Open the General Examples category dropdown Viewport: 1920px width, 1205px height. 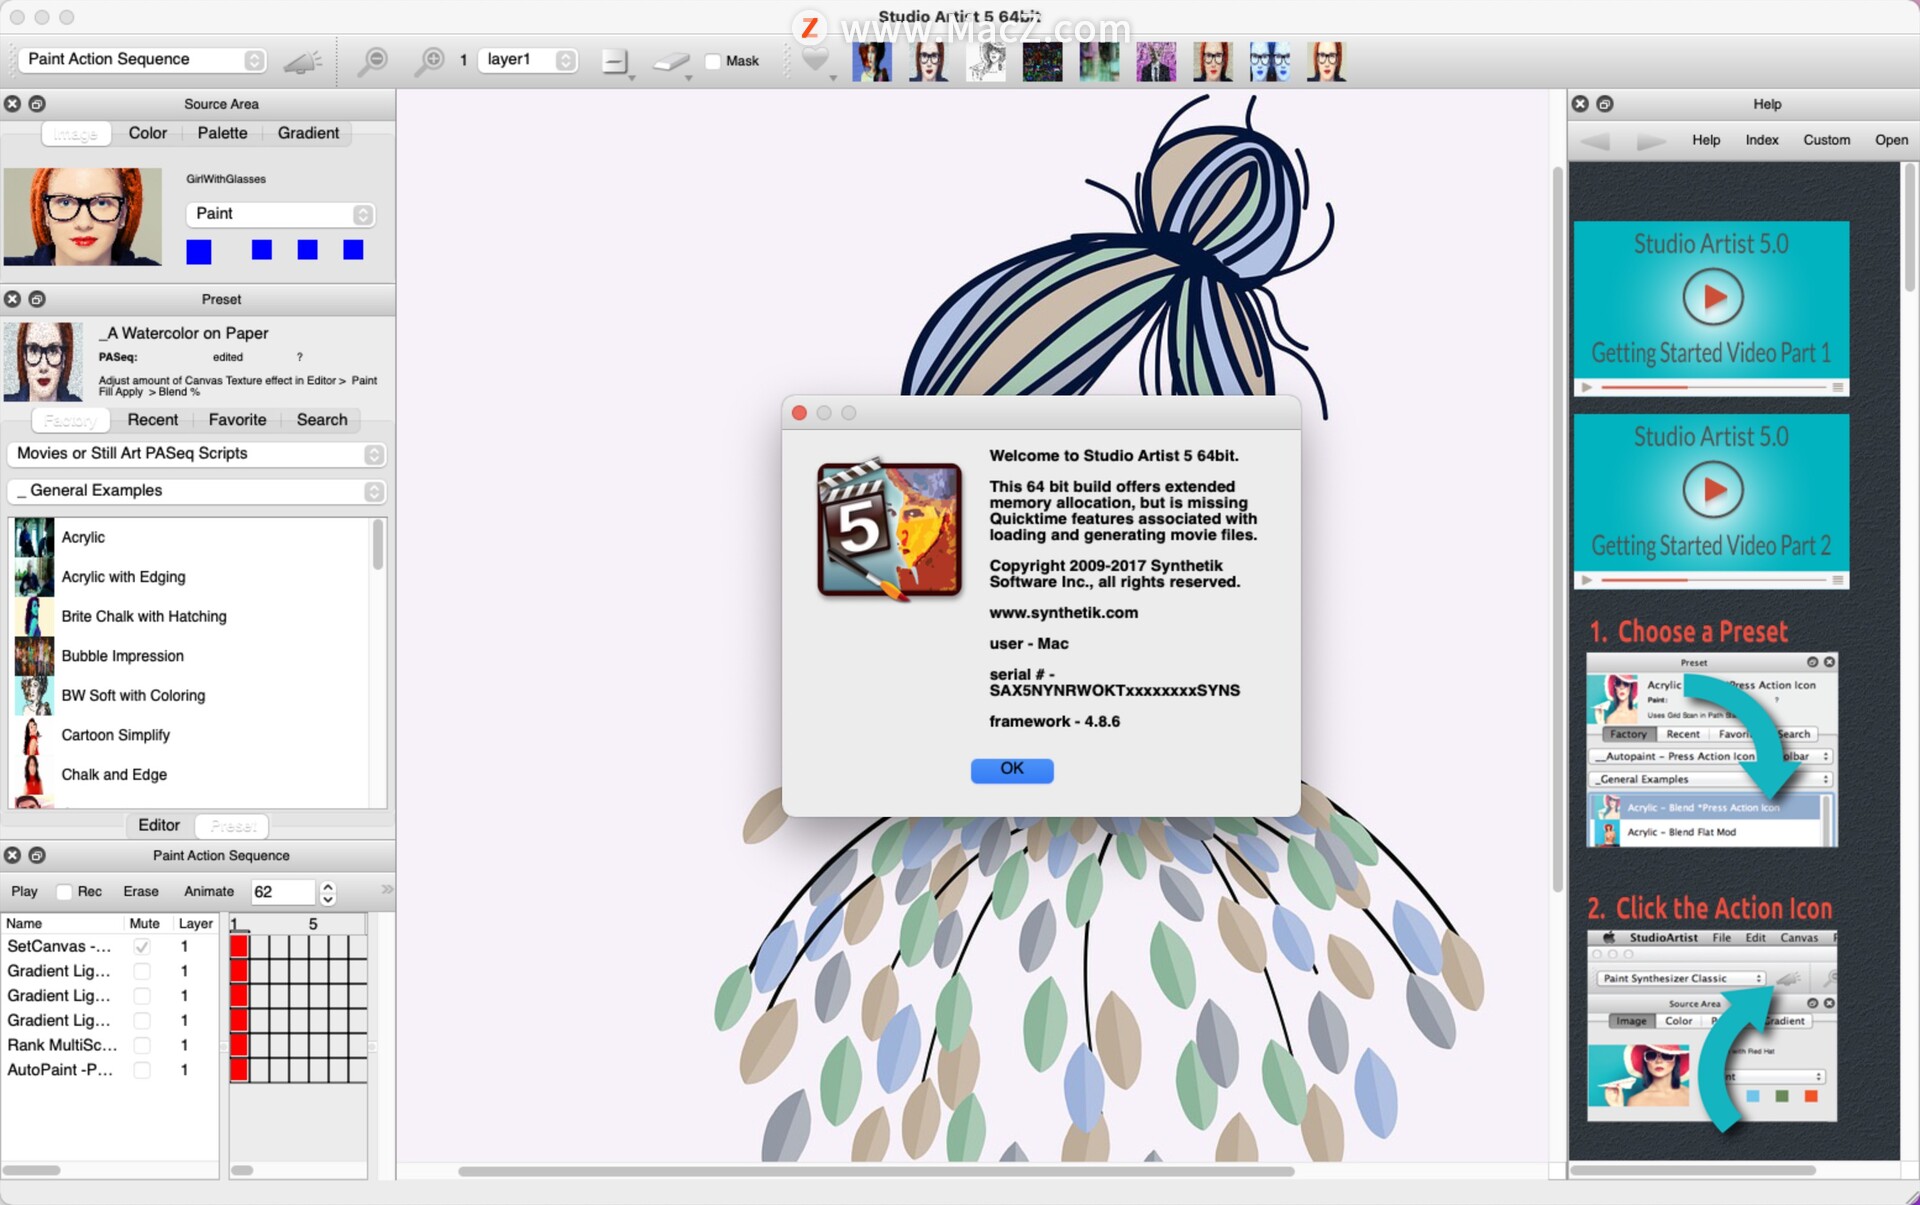196,490
